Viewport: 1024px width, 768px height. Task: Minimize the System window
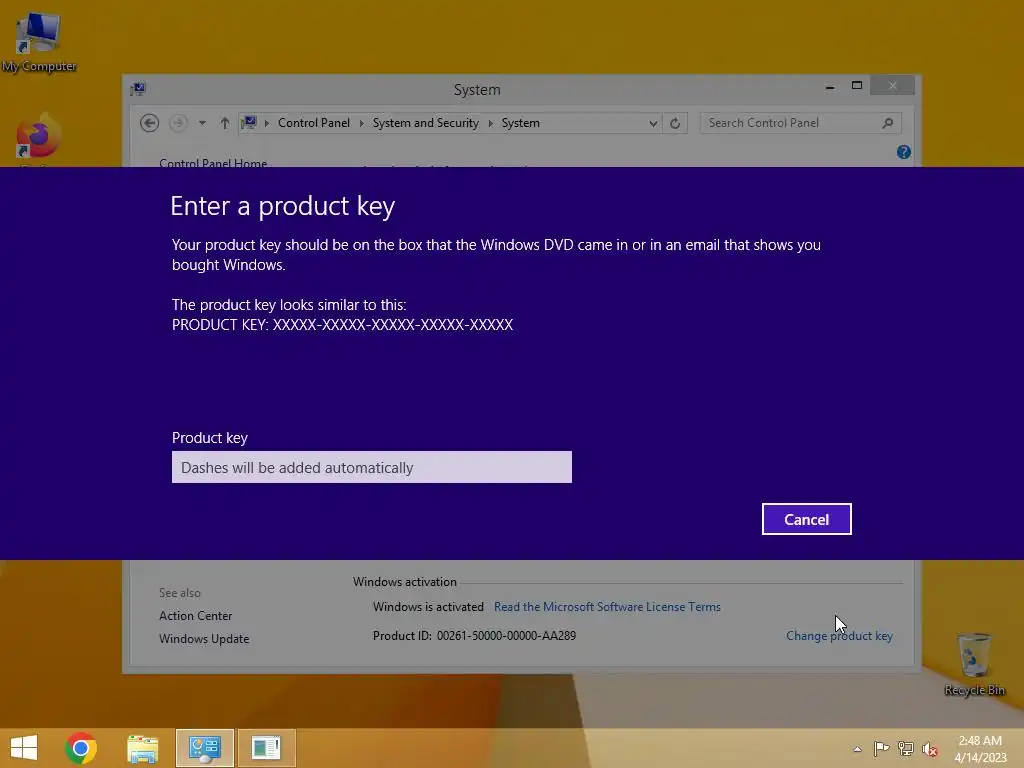pos(830,86)
